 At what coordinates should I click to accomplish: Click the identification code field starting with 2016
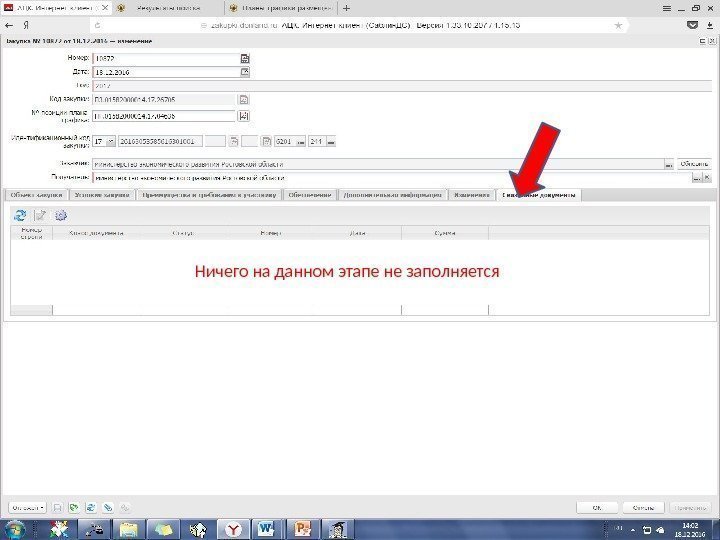pos(161,142)
